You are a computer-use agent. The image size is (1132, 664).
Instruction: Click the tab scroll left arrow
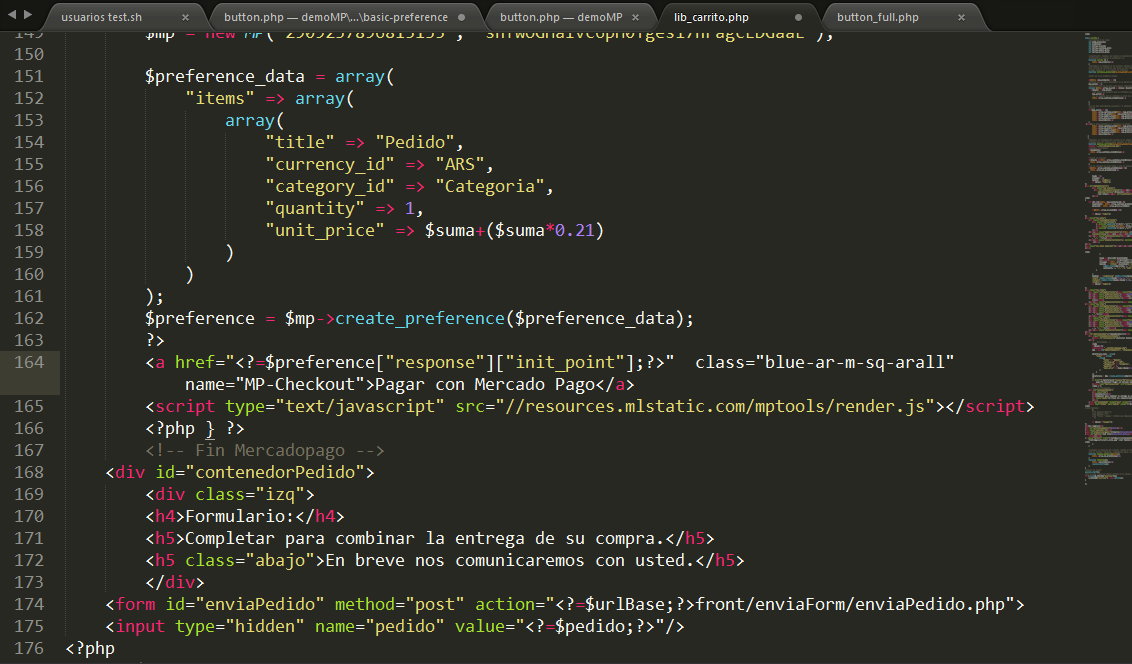coord(12,14)
